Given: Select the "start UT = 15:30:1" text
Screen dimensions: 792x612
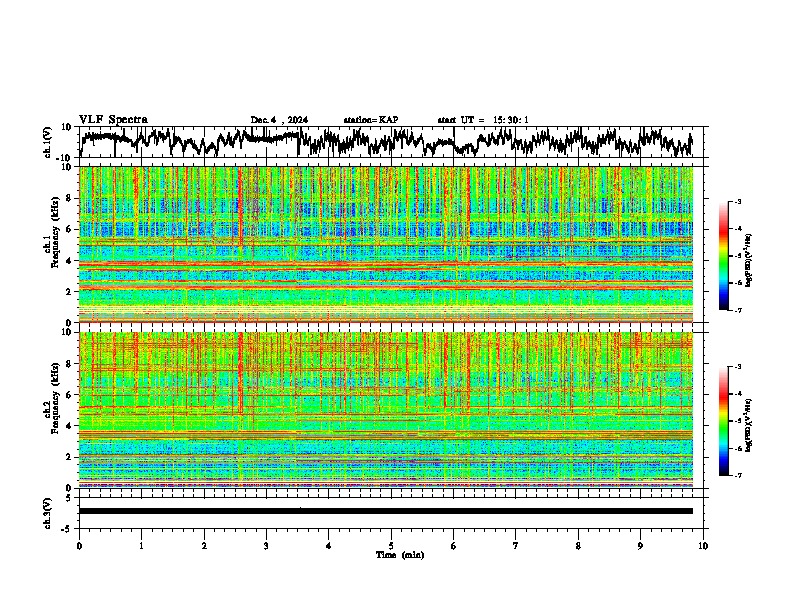Looking at the screenshot, I should click(483, 120).
